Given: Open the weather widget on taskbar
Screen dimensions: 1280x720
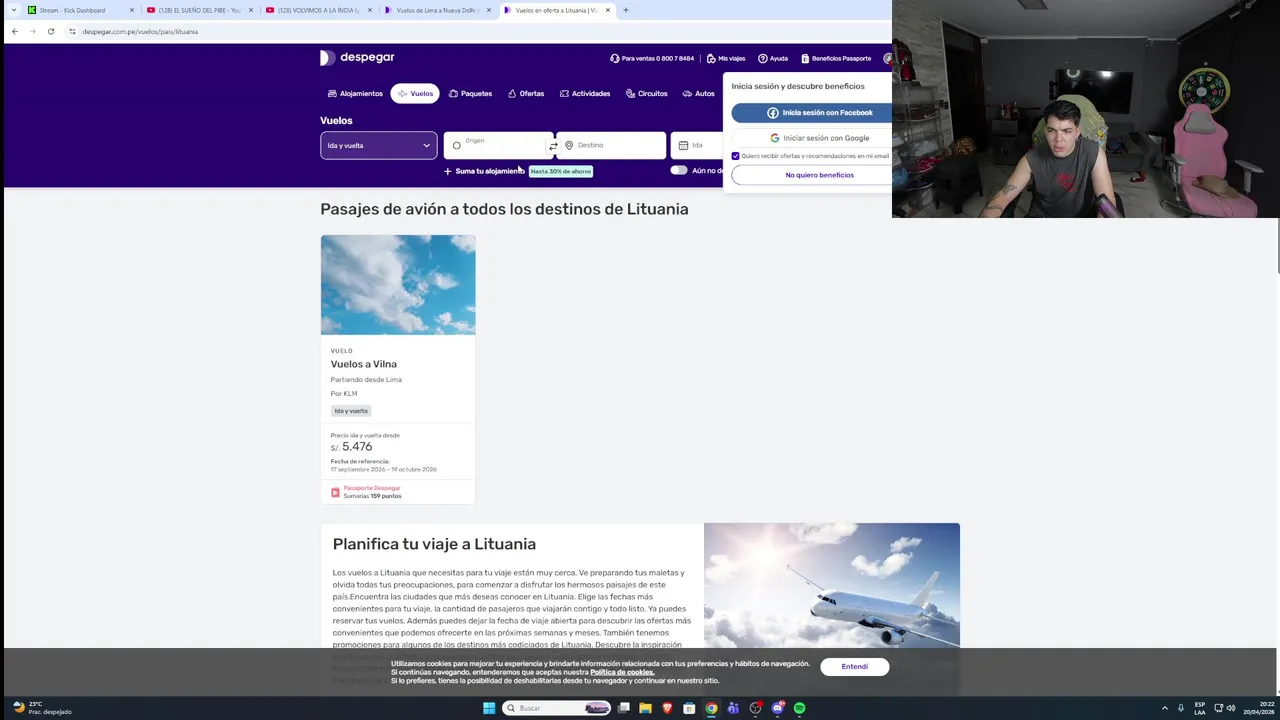Looking at the screenshot, I should (x=42, y=708).
